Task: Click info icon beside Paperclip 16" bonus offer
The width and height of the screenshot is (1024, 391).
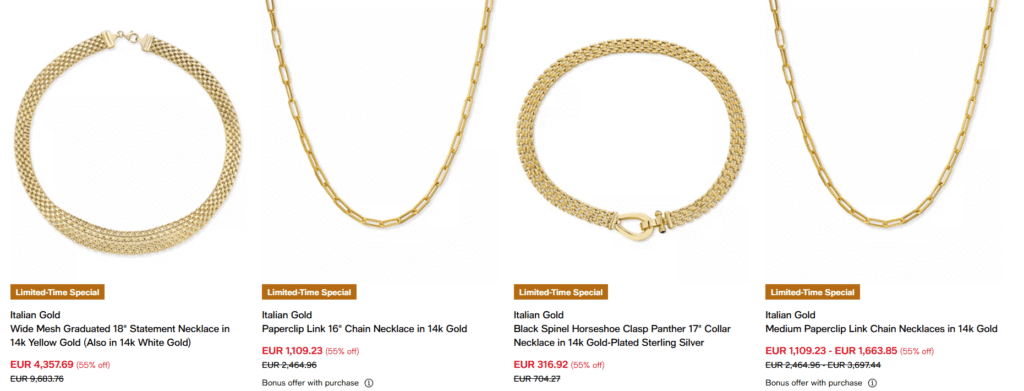Action: tap(368, 383)
